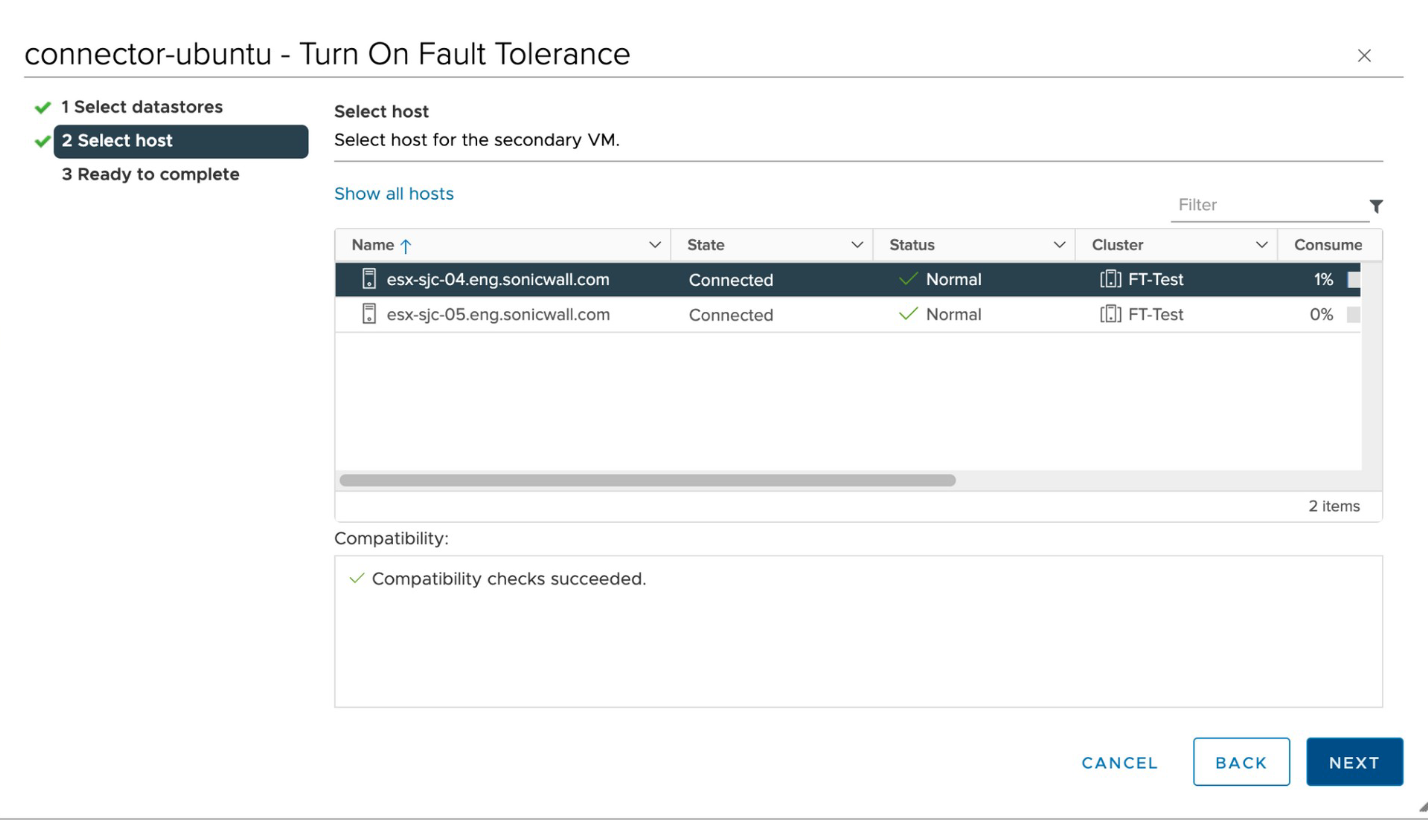Open the Cluster column dropdown menu
This screenshot has height=822, width=1428.
click(x=1261, y=245)
